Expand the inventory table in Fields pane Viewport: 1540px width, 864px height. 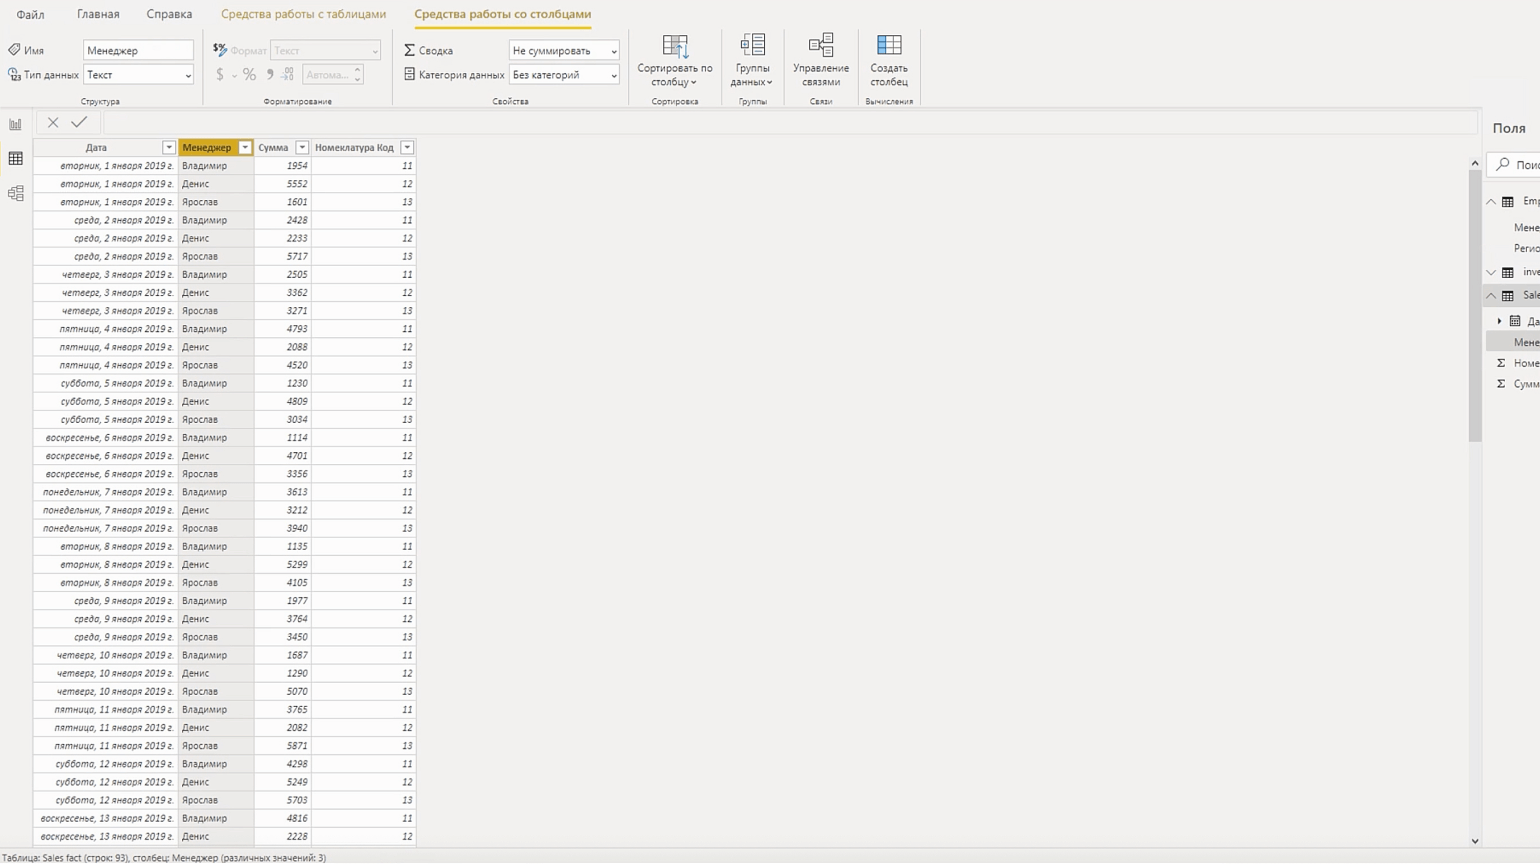pos(1491,272)
